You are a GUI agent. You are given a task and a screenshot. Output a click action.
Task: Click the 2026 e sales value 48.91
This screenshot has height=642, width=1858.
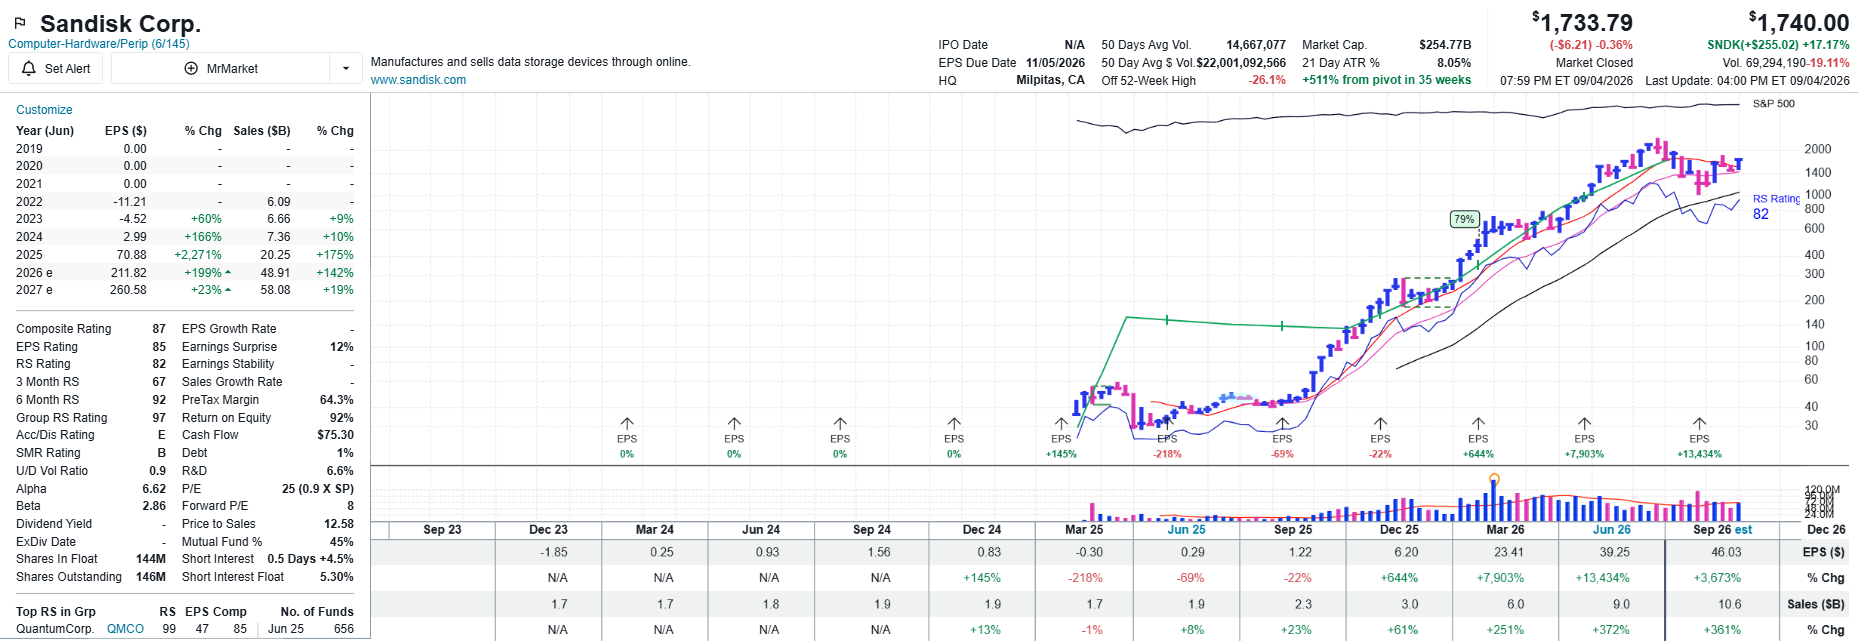click(275, 273)
